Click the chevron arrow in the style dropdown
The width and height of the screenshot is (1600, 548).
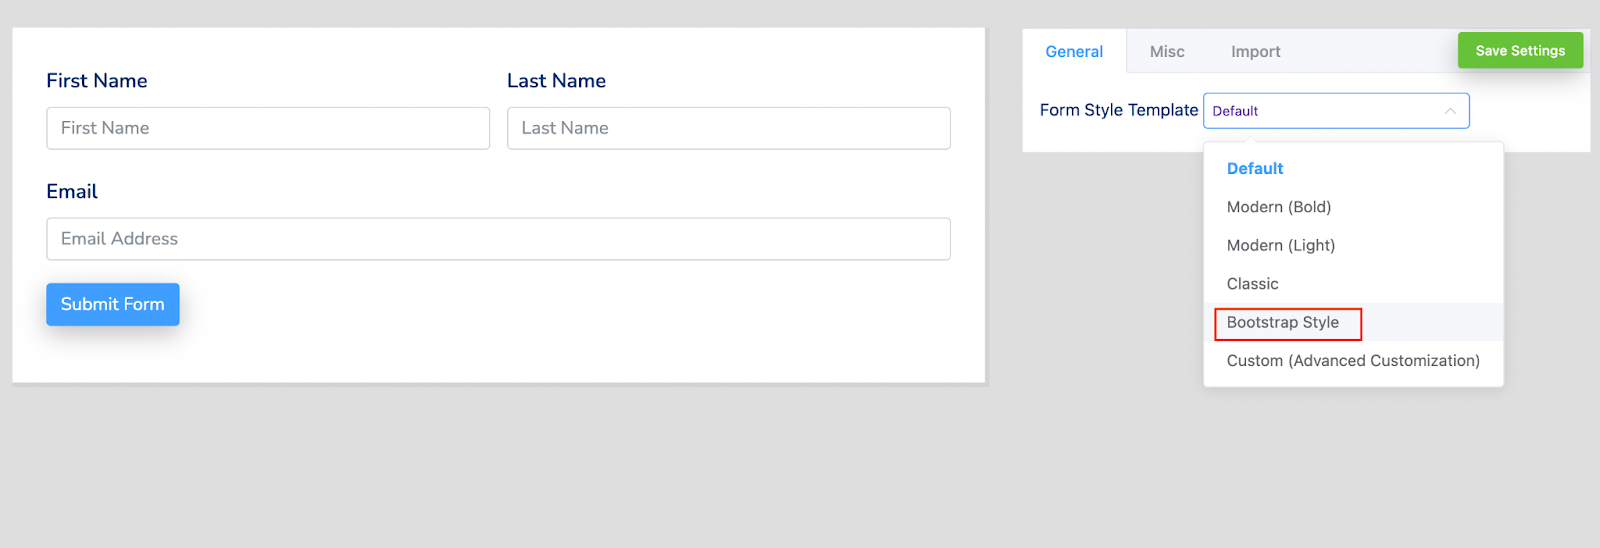tap(1449, 111)
